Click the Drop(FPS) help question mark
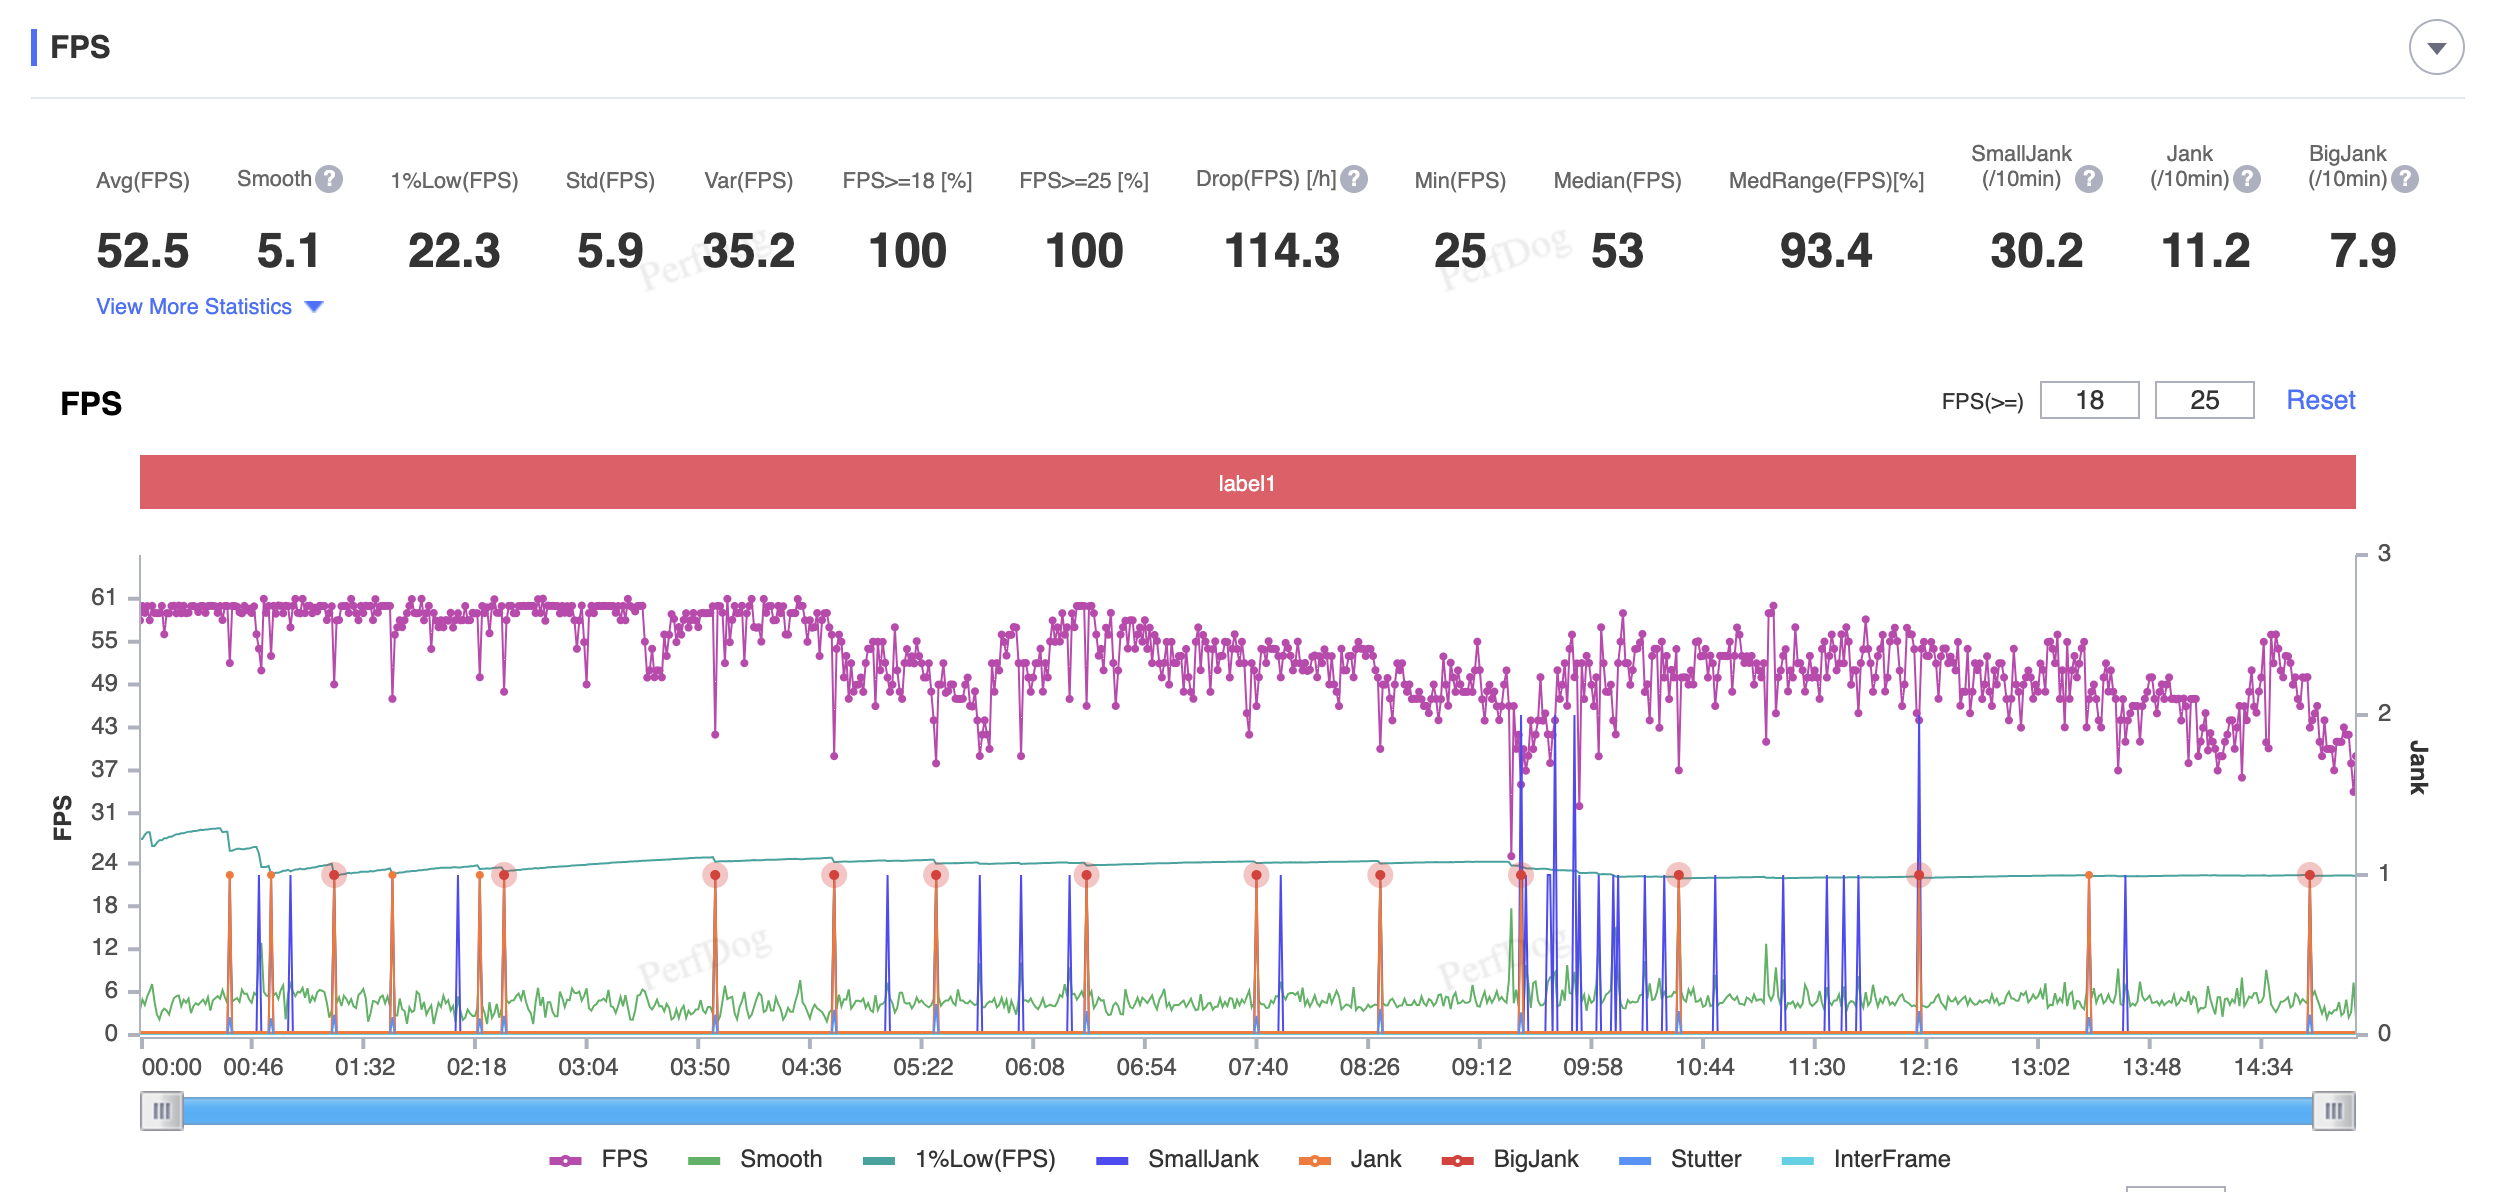Image resolution: width=2494 pixels, height=1192 pixels. [x=1354, y=179]
